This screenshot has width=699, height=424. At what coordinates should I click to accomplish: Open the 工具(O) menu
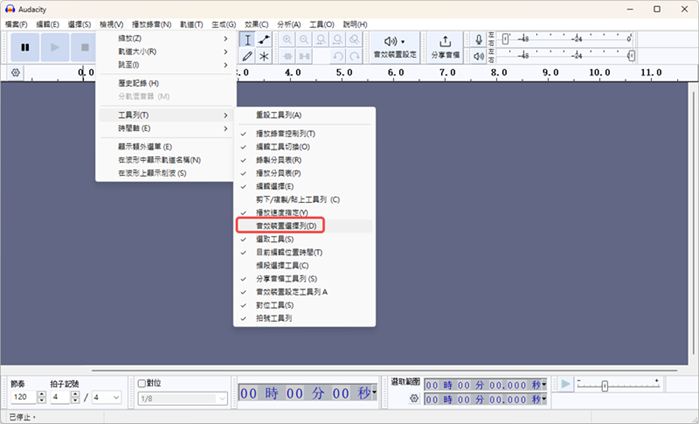(322, 25)
